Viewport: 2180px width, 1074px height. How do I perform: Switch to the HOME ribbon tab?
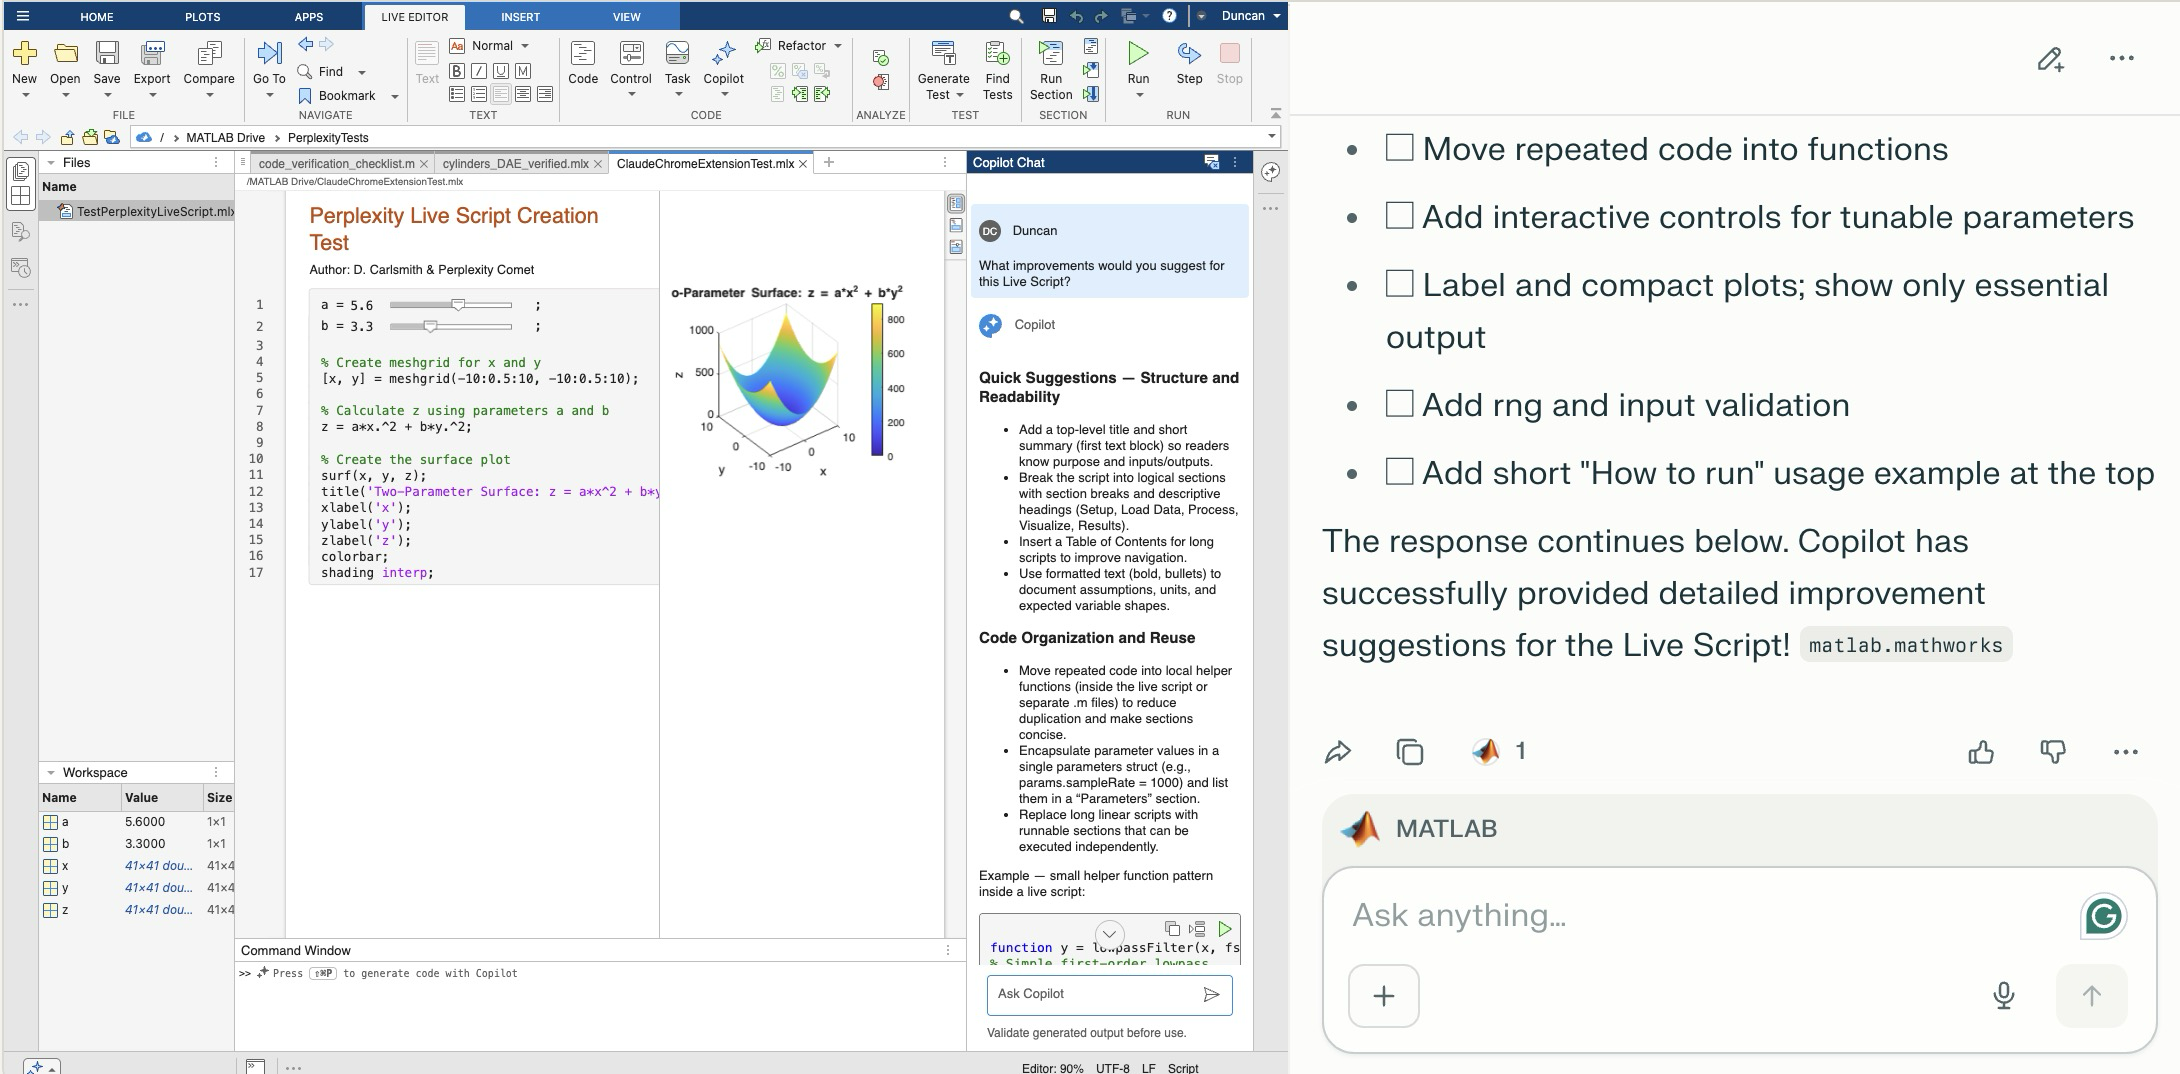pyautogui.click(x=97, y=17)
